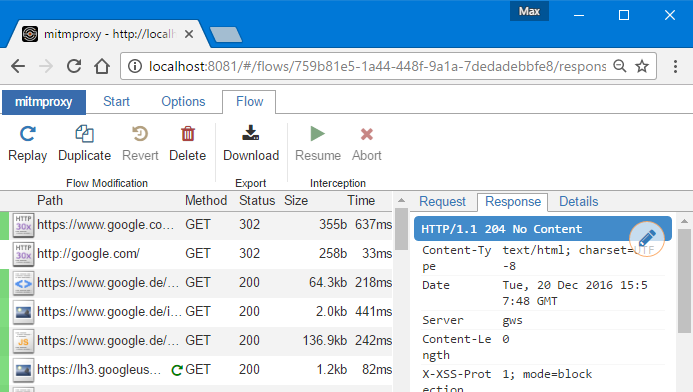Select the Flow tab
Screen dimensions: 693x392
(x=249, y=102)
